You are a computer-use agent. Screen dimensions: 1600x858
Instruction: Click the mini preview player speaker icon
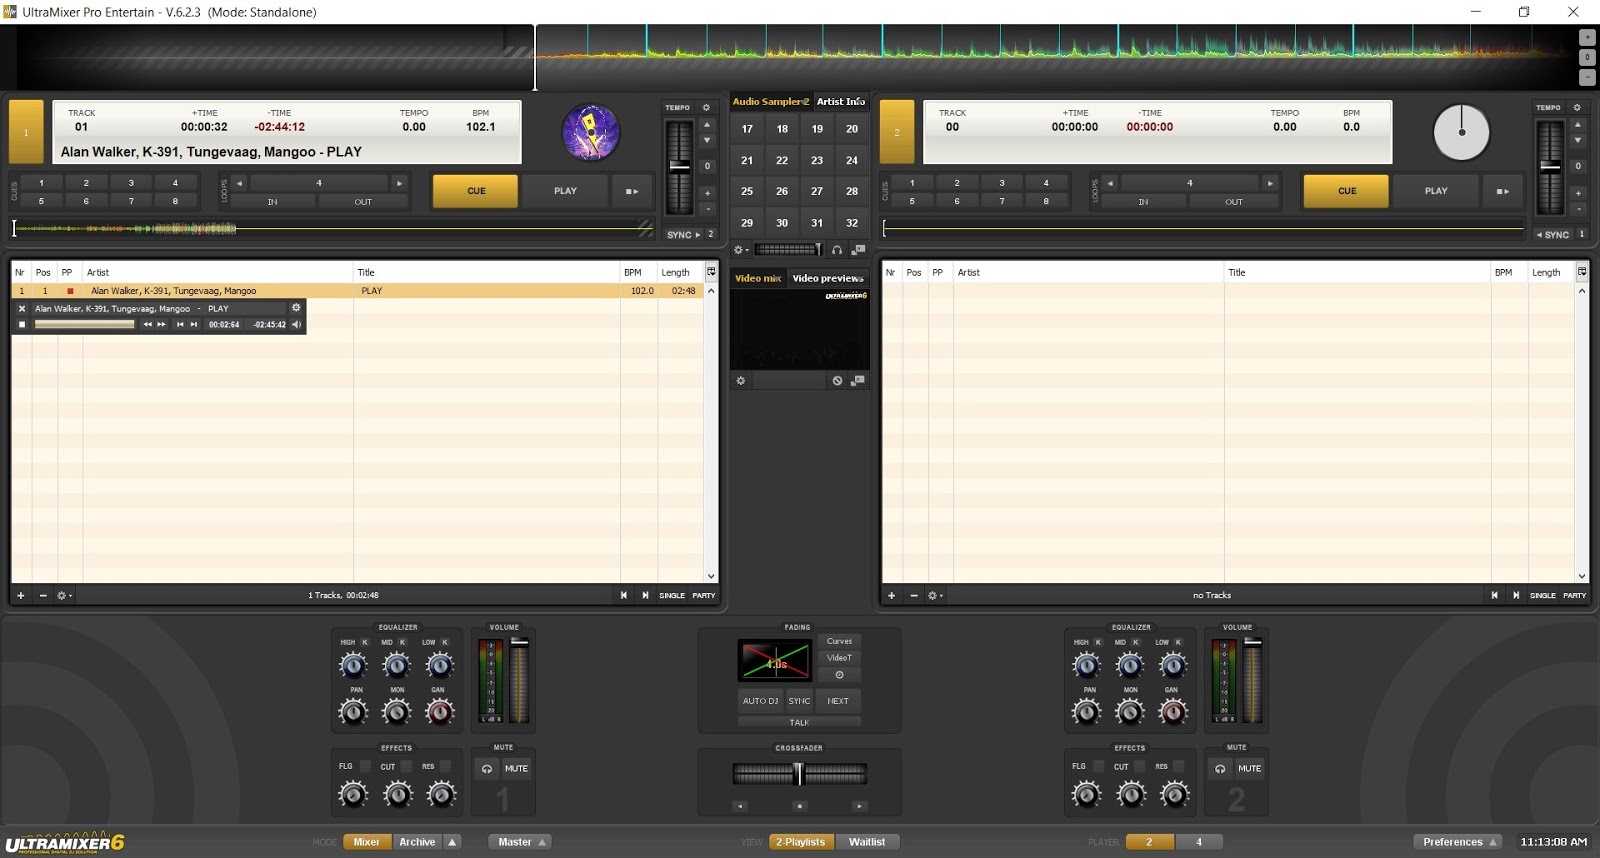point(296,324)
